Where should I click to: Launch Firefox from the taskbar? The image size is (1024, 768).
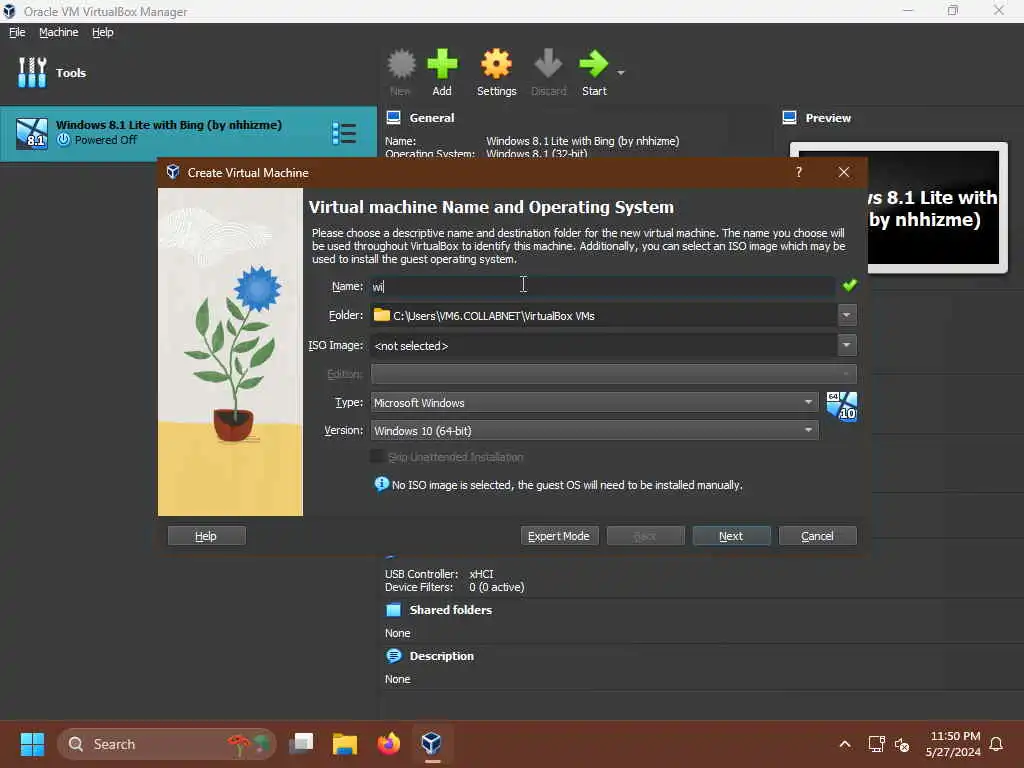tap(389, 744)
